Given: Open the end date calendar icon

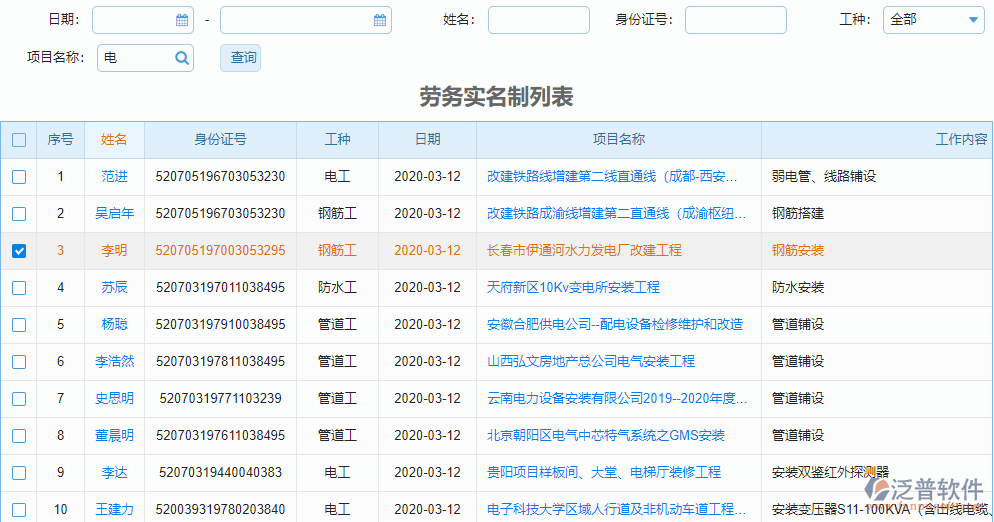Looking at the screenshot, I should [x=379, y=20].
